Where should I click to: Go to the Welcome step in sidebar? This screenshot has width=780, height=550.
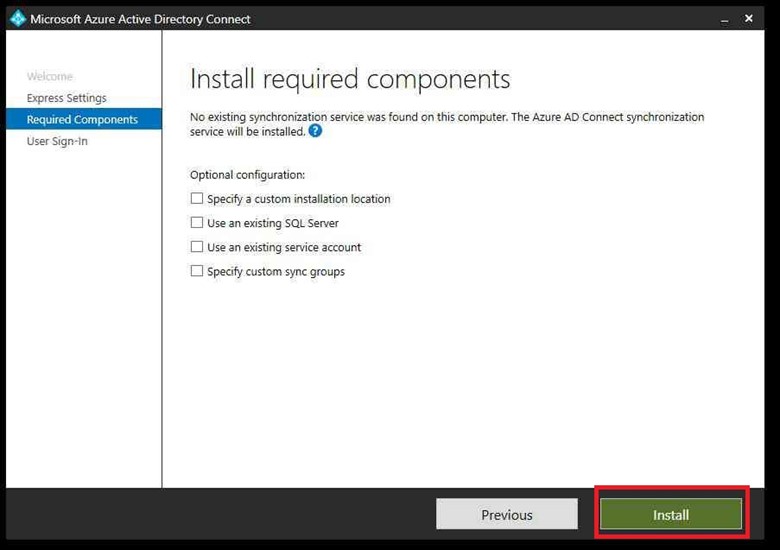click(49, 76)
